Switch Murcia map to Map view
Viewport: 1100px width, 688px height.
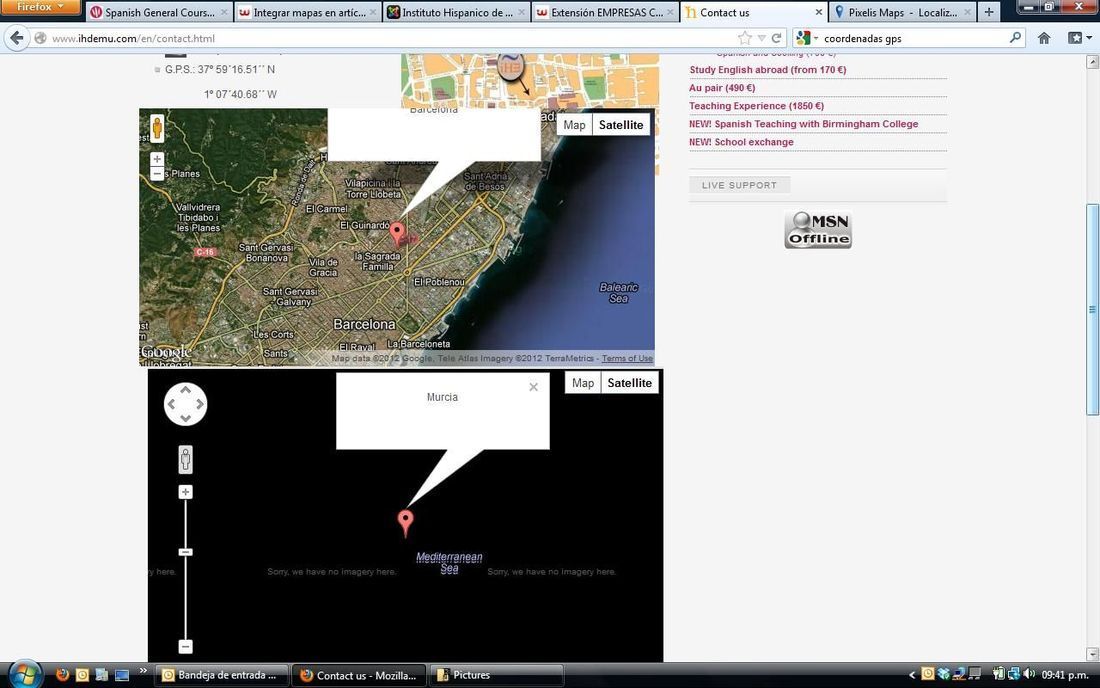point(582,383)
